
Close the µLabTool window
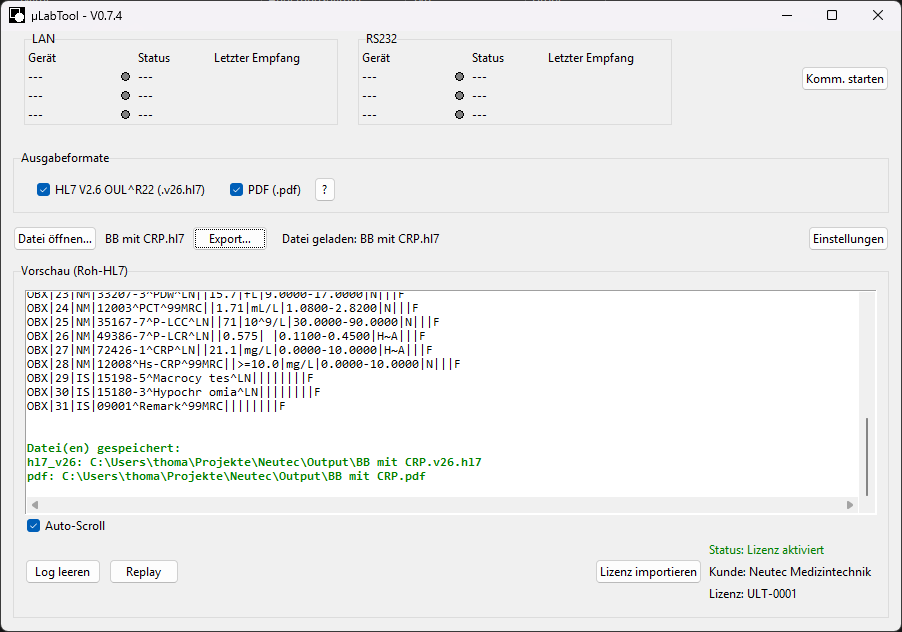878,16
